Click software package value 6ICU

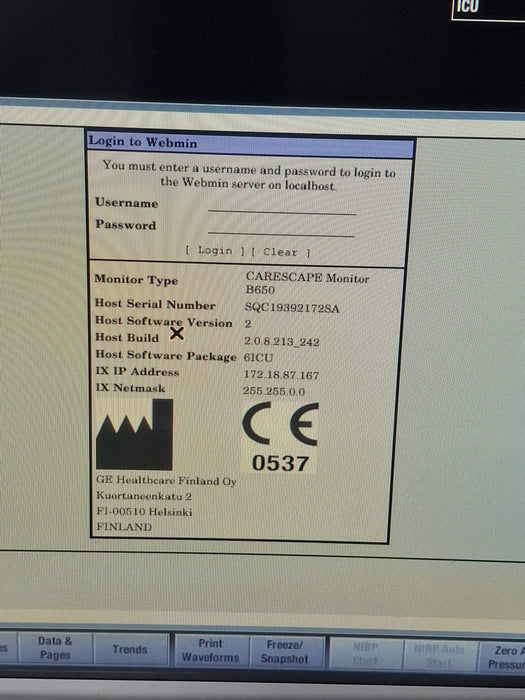pos(258,358)
